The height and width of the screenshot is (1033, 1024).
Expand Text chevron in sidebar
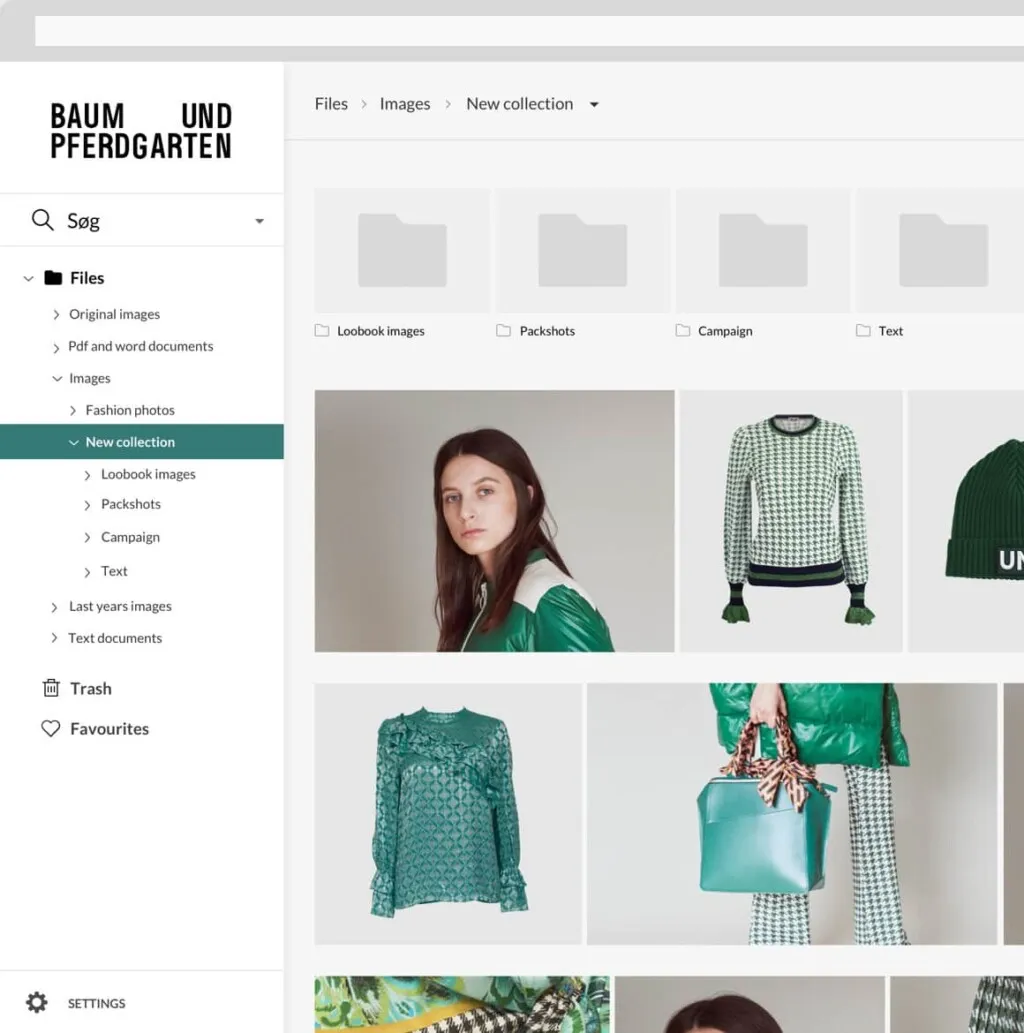(x=87, y=572)
